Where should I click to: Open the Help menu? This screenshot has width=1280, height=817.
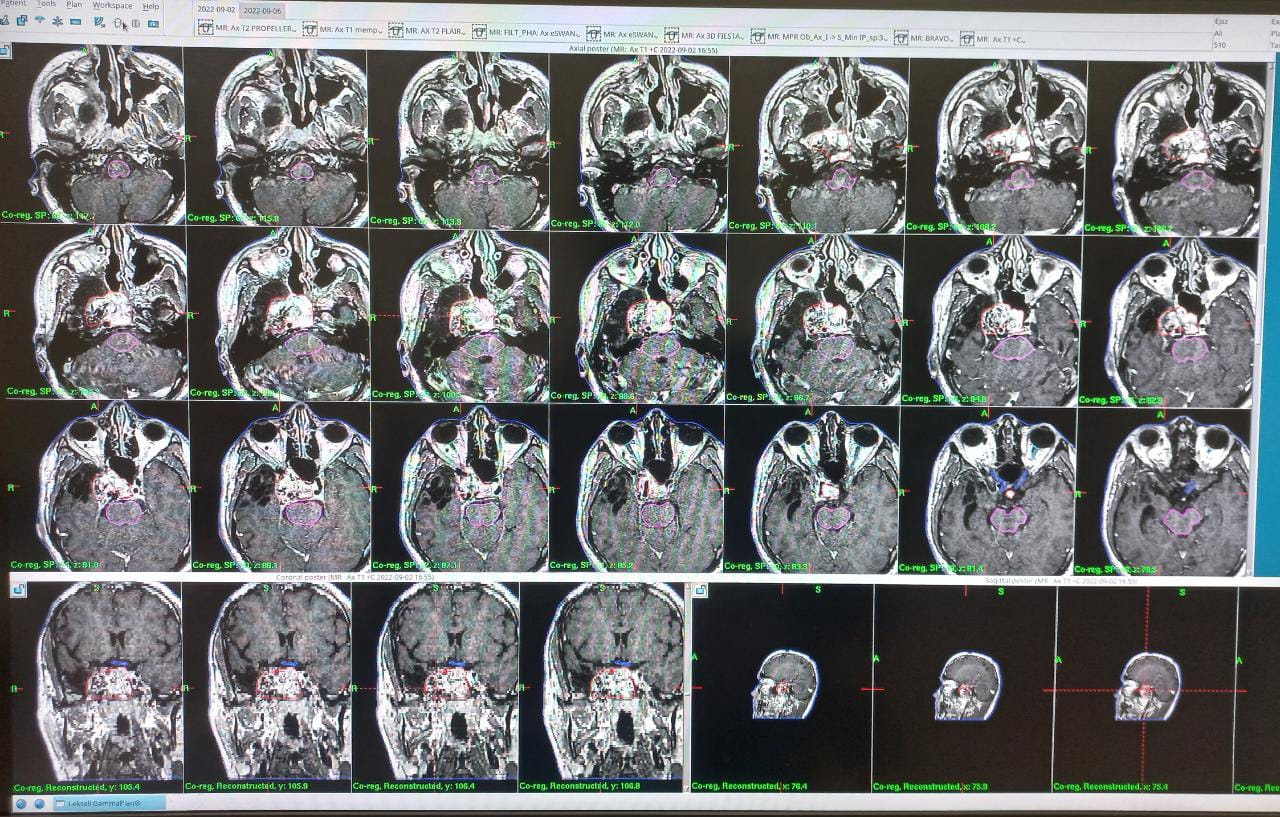(x=150, y=6)
